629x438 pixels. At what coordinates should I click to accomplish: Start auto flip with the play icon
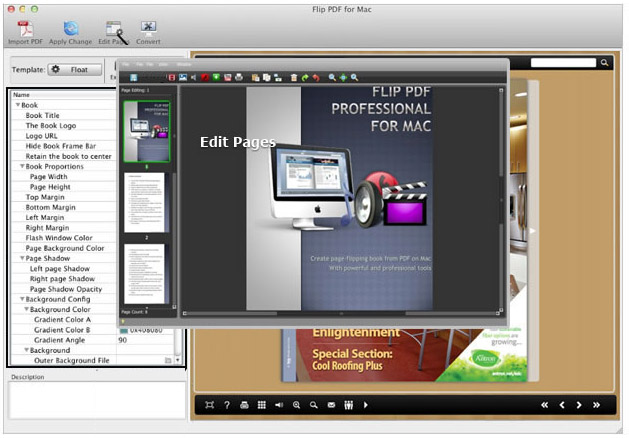coord(365,405)
